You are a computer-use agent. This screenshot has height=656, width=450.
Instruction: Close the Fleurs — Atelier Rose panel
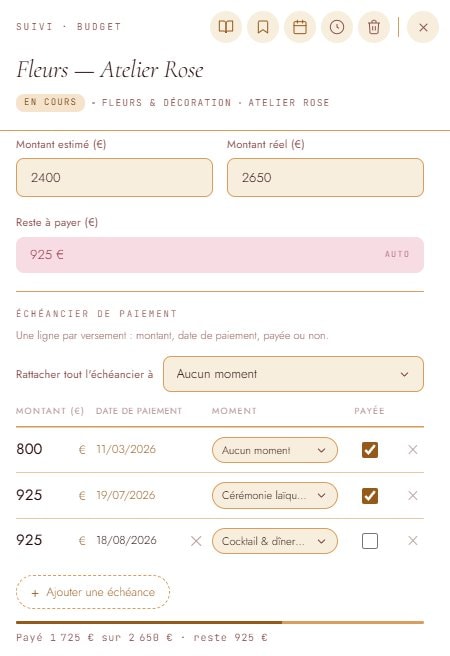423,27
